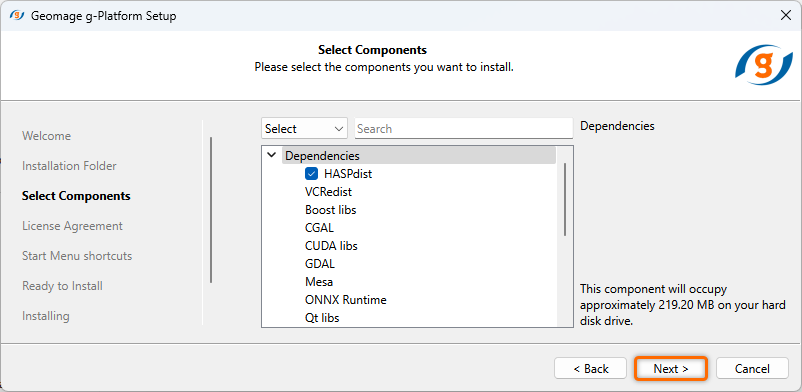
Task: Click into the Search field
Action: [x=464, y=128]
